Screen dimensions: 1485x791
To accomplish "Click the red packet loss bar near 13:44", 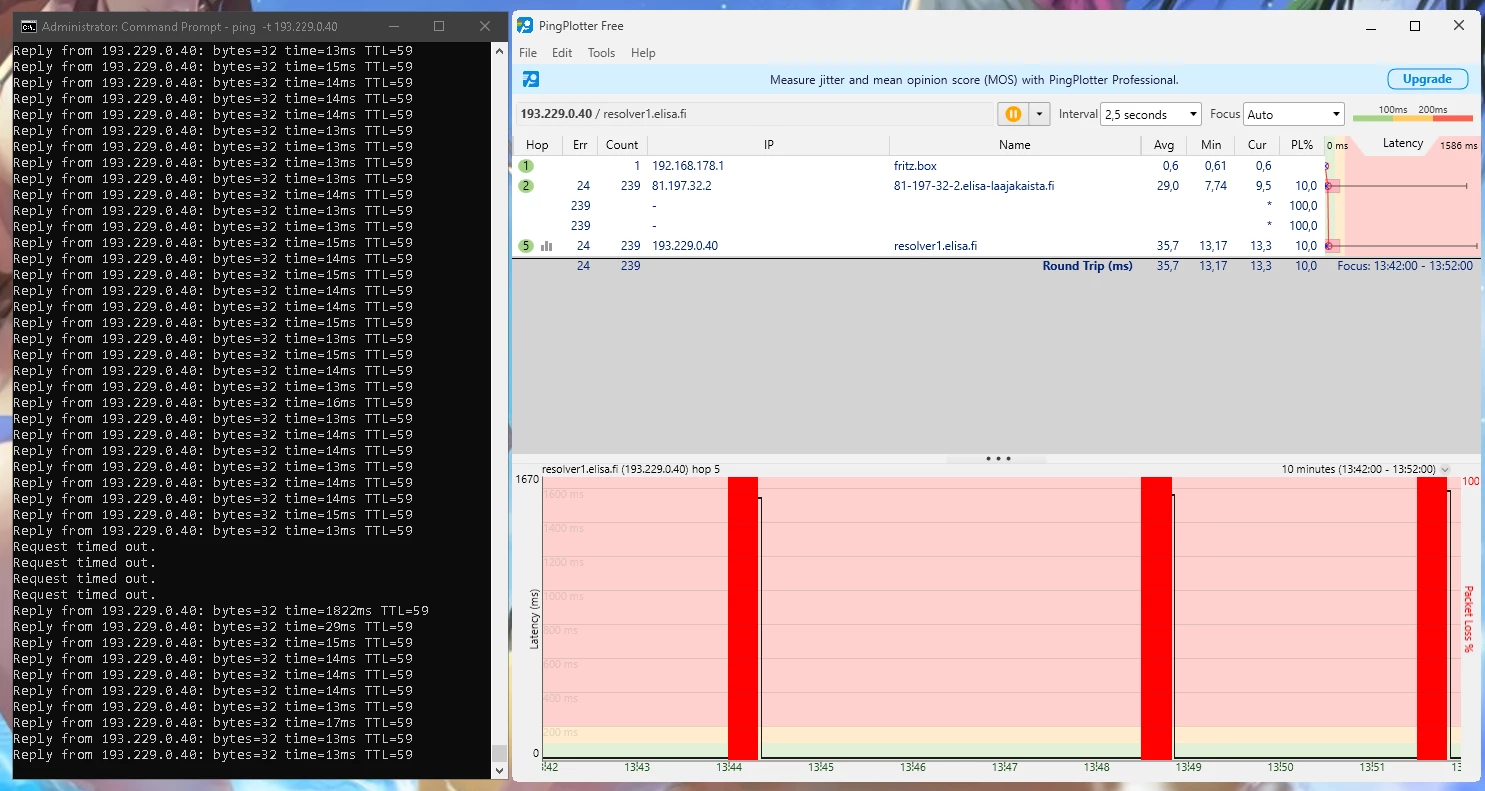I will 743,618.
